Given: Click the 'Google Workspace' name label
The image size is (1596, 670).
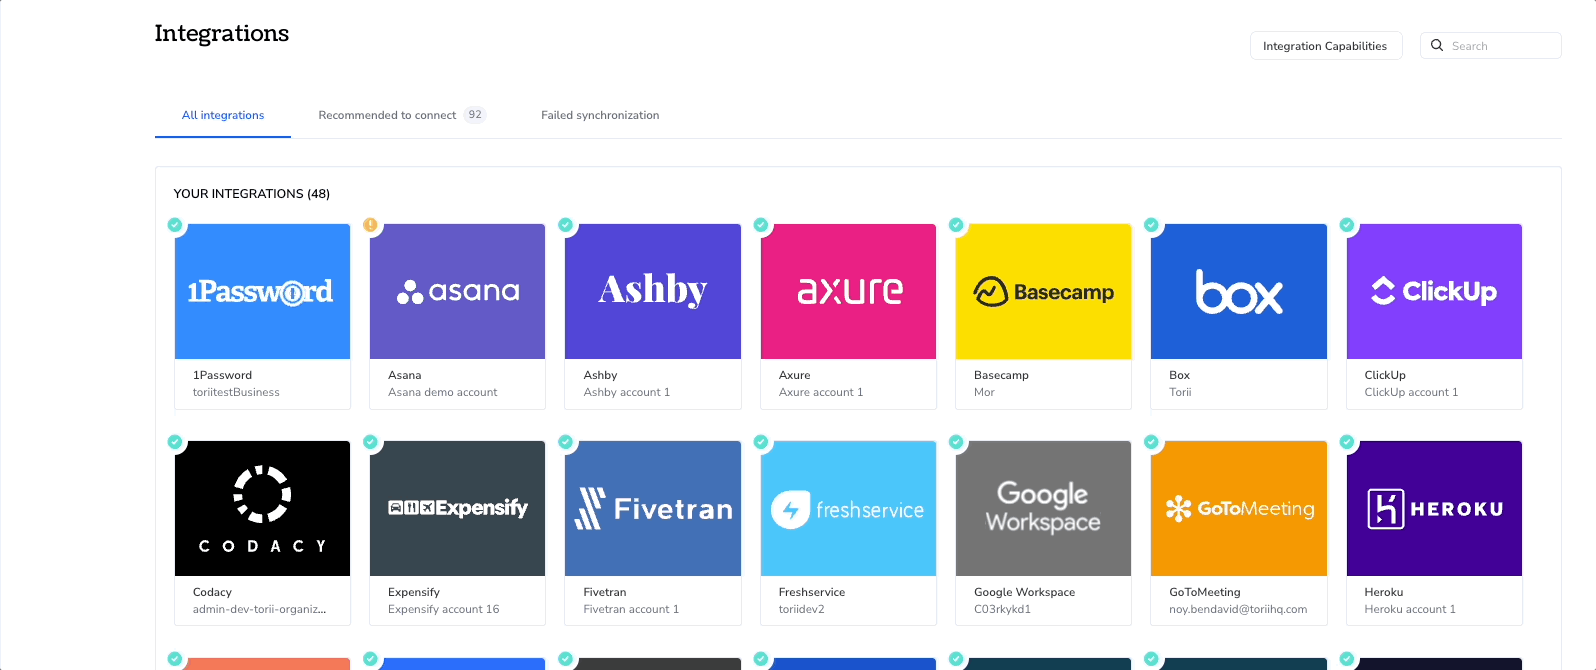Looking at the screenshot, I should [1025, 592].
